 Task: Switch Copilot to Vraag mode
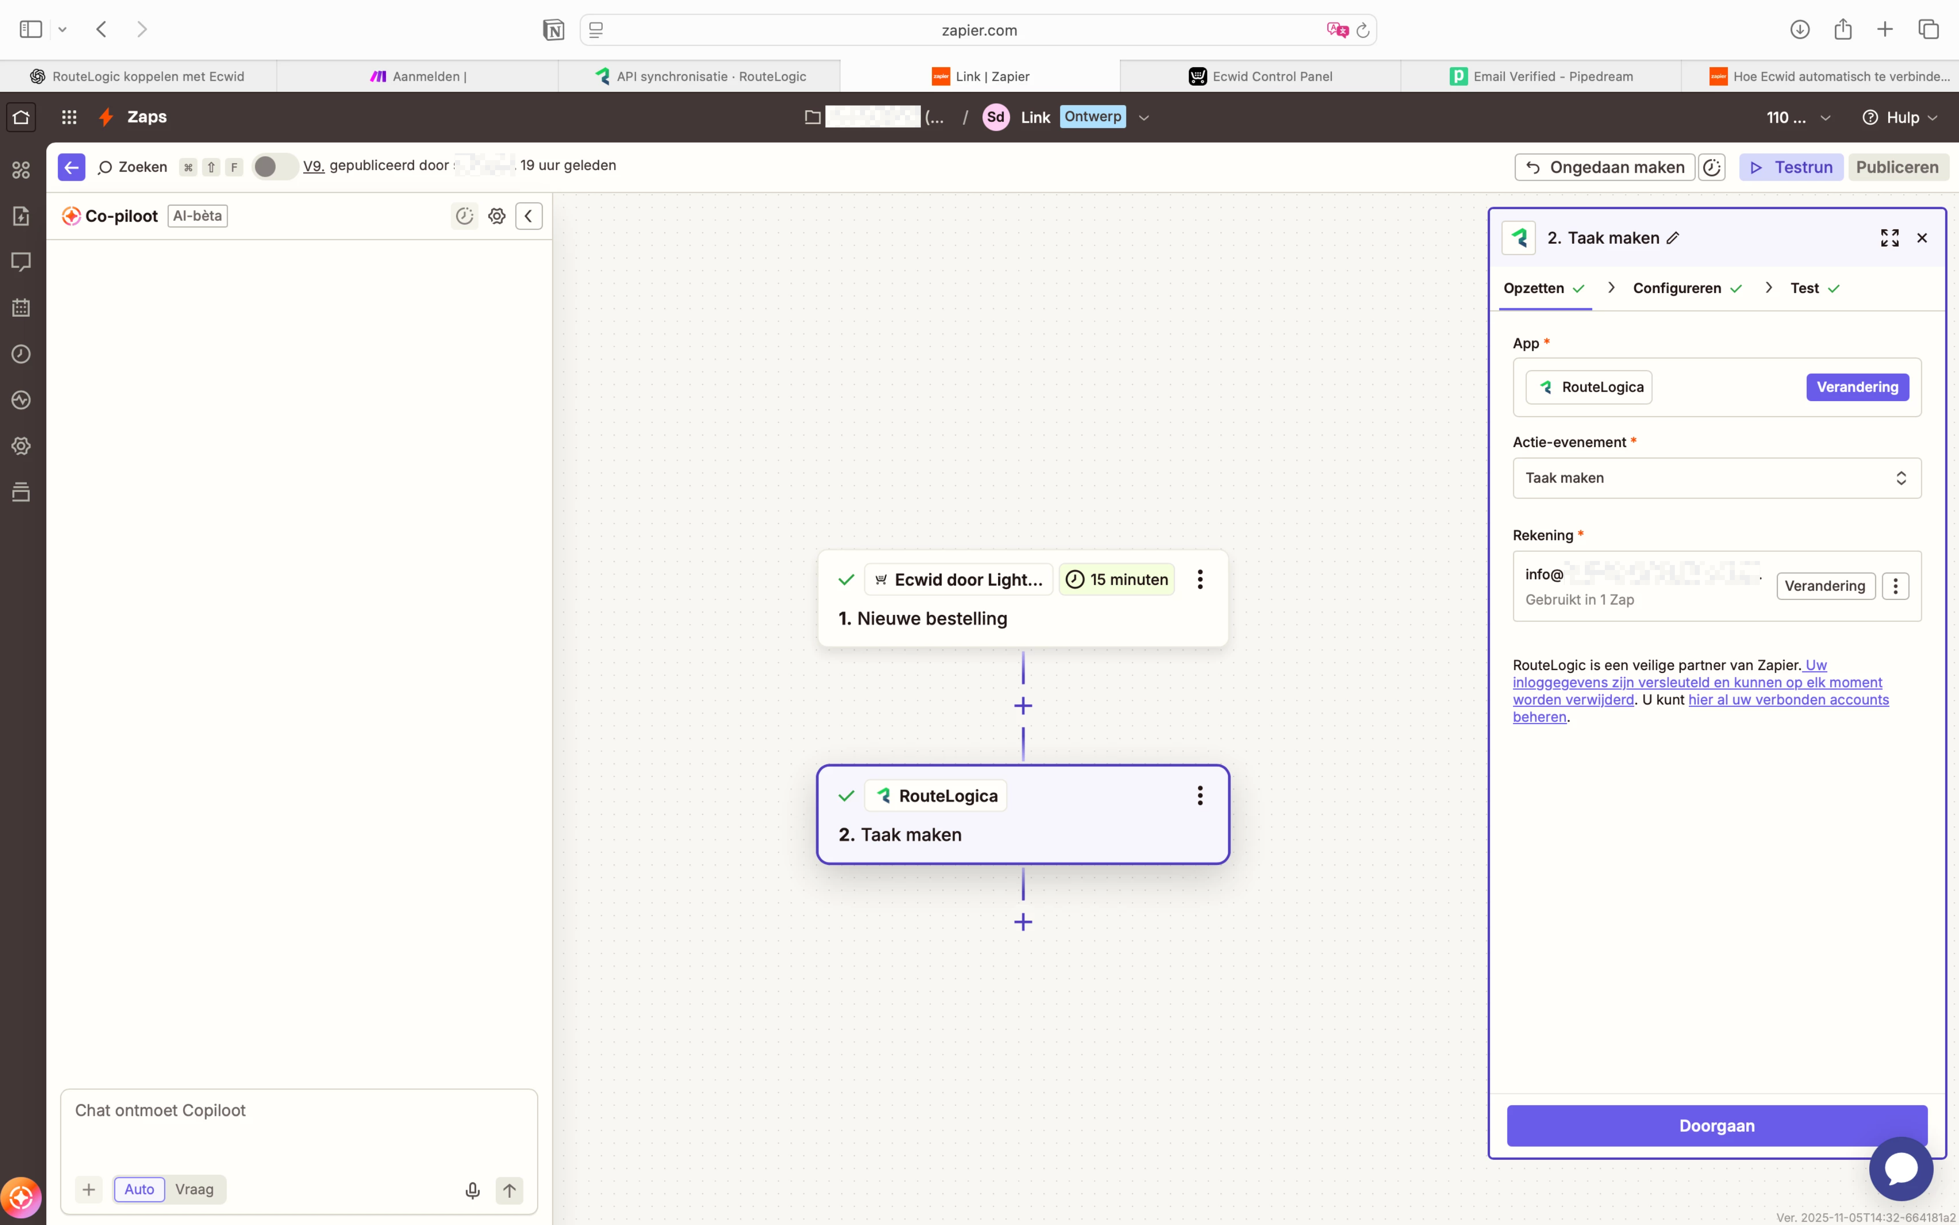click(x=194, y=1189)
